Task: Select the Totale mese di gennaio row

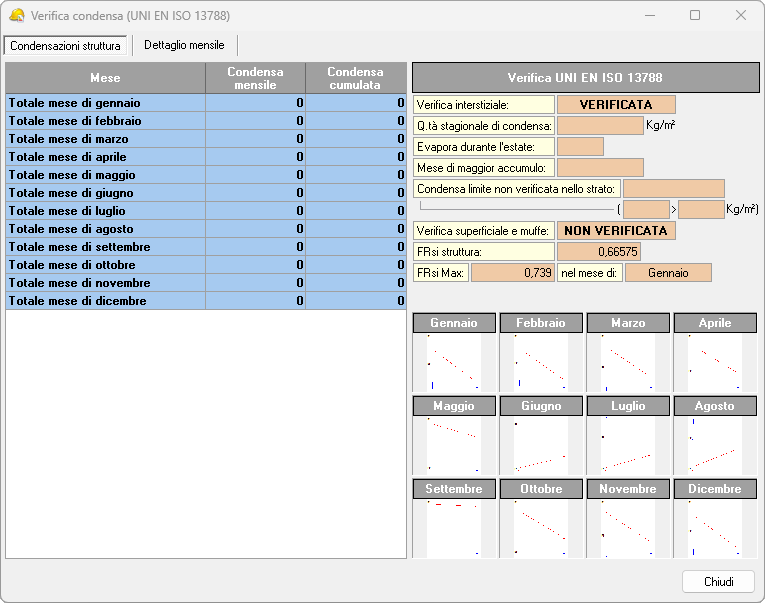Action: [105, 103]
